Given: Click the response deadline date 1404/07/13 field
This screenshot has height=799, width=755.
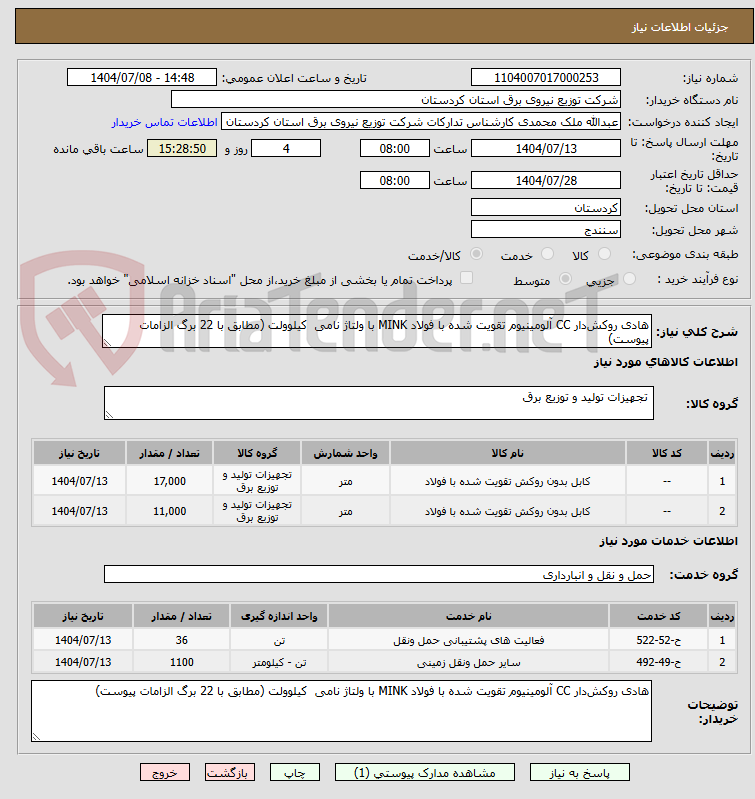Looking at the screenshot, I should pyautogui.click(x=546, y=148).
